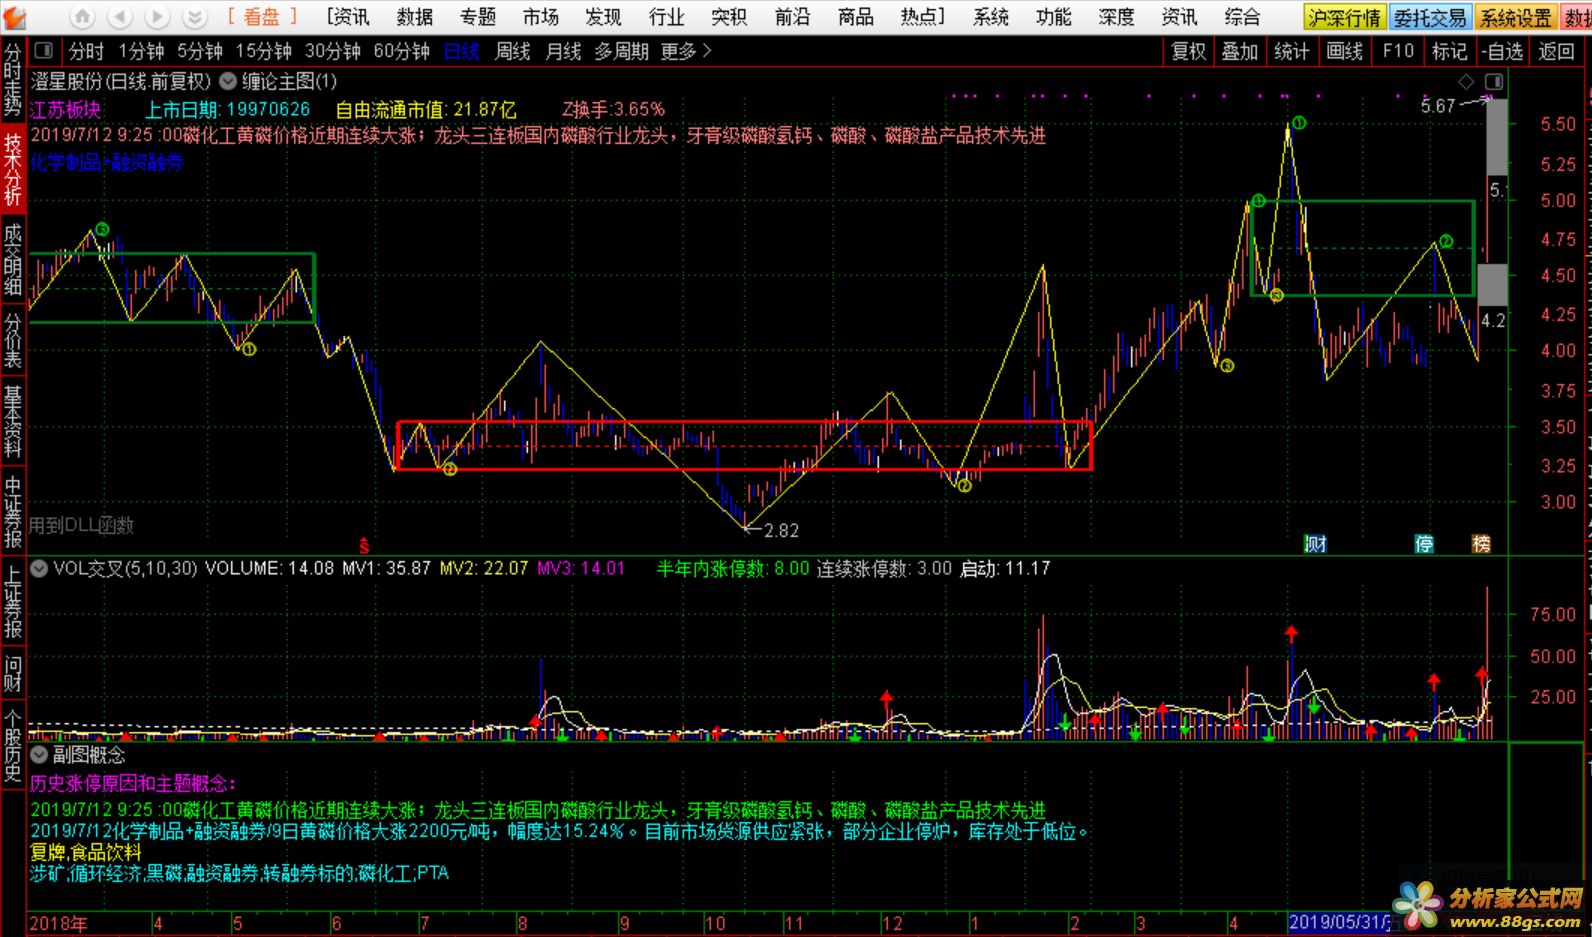The width and height of the screenshot is (1592, 937).
Task: Click the 2019/05/31 date marker on timeline
Action: click(x=1340, y=923)
